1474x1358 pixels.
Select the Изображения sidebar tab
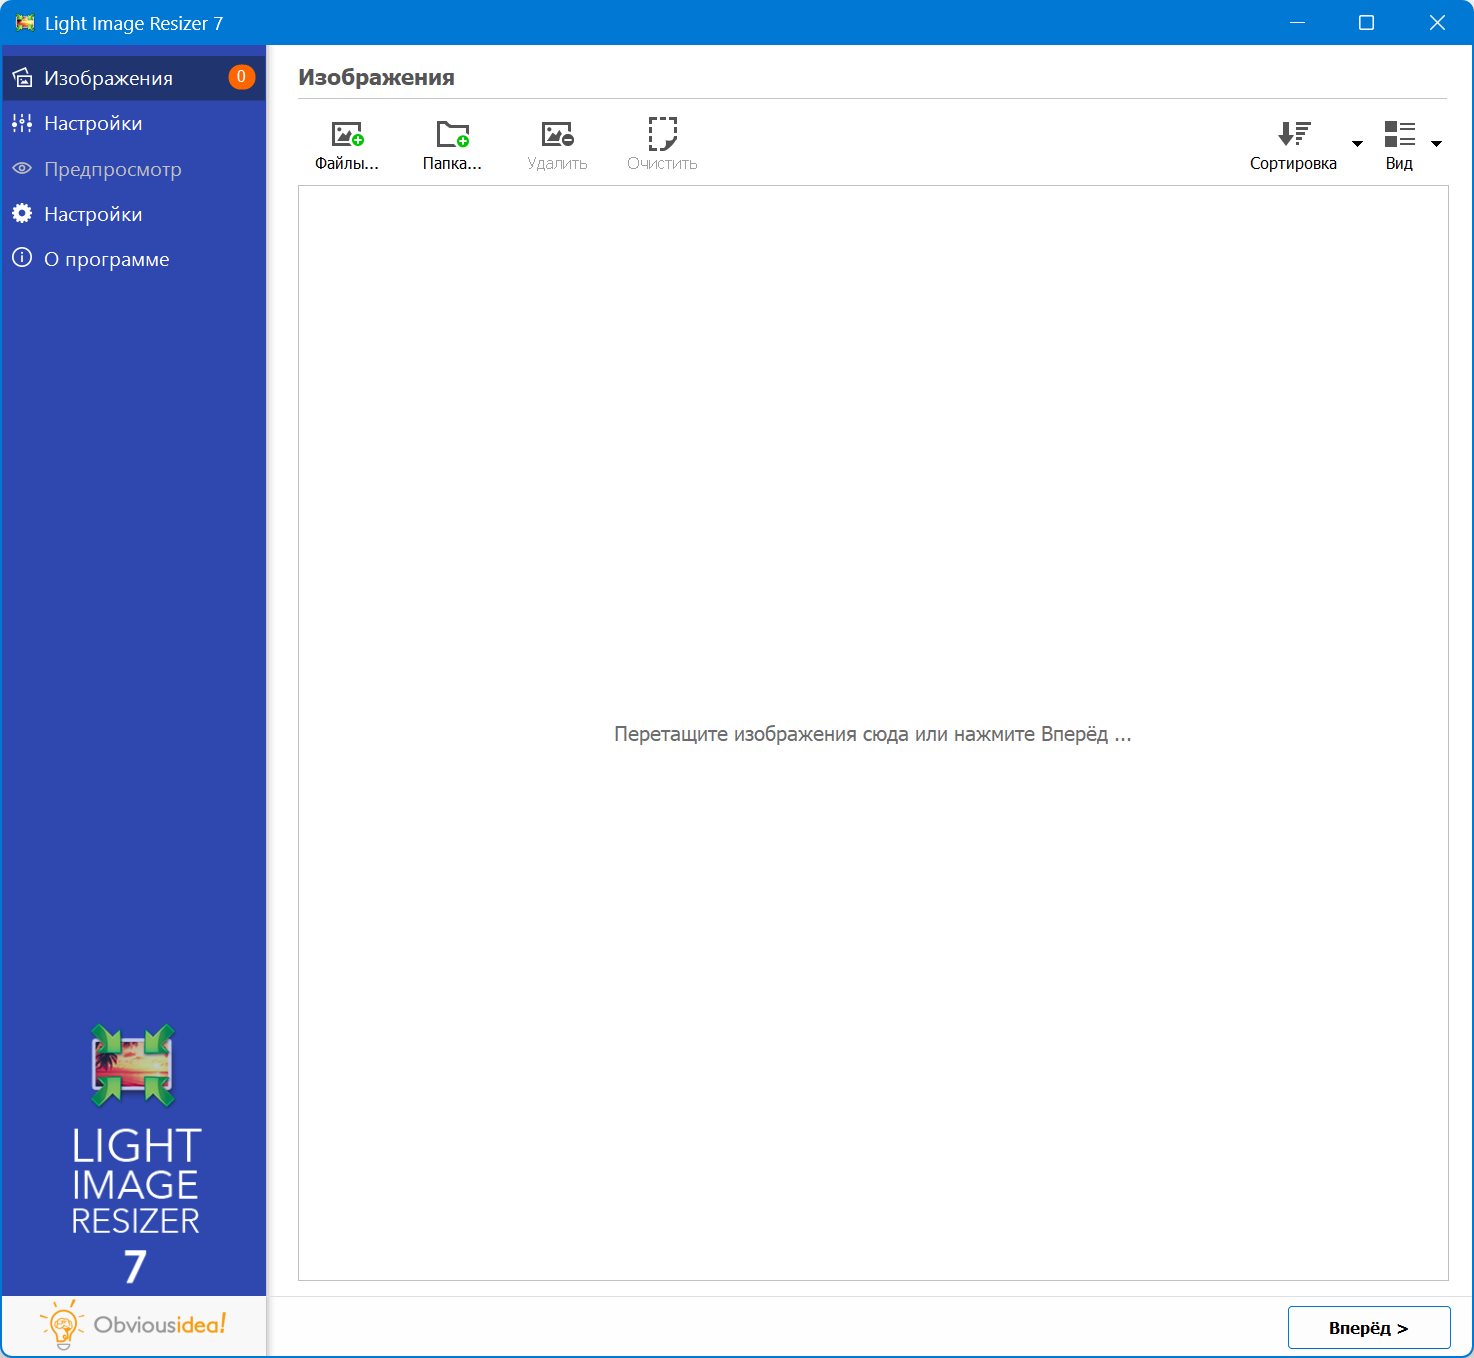click(108, 78)
